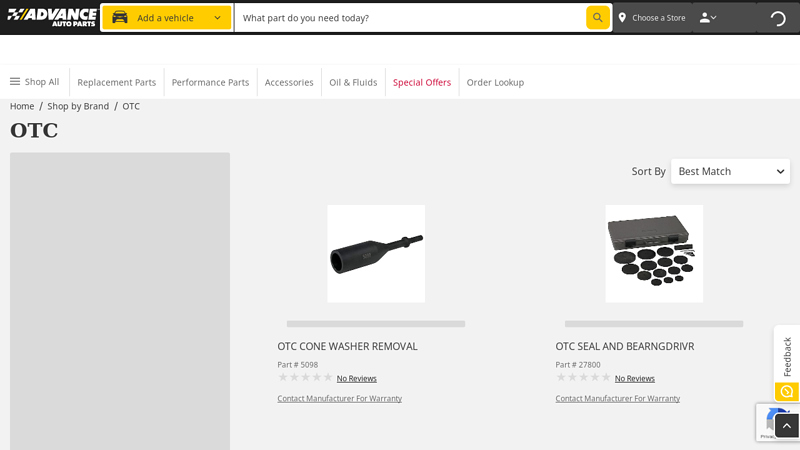Open the Replacement Parts menu
The width and height of the screenshot is (800, 450).
(116, 82)
